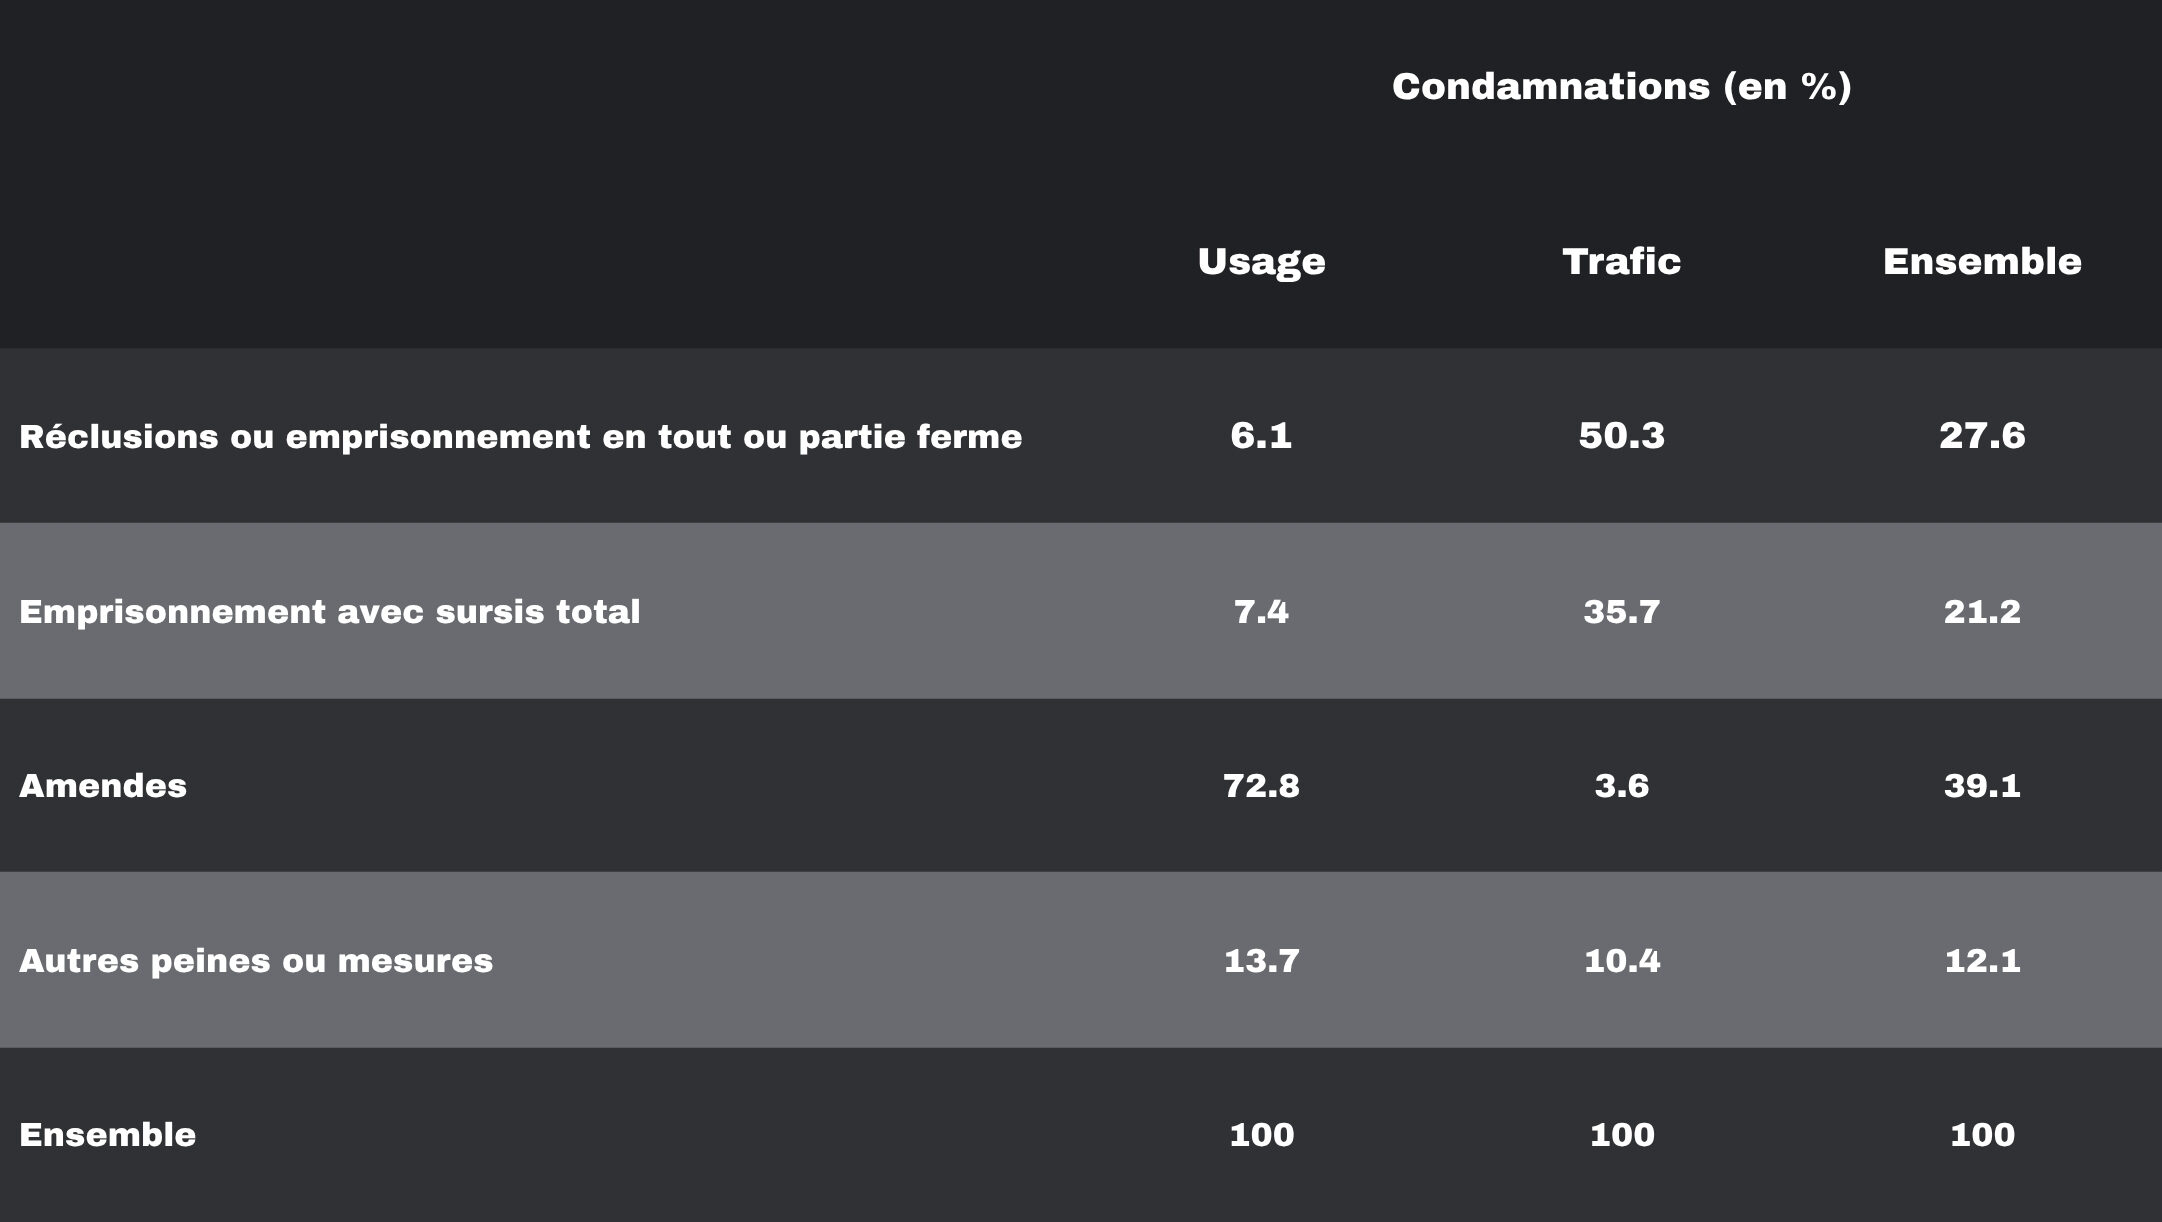
Task: Select the 3.6 Amendes Trafic cell
Action: tap(1621, 786)
